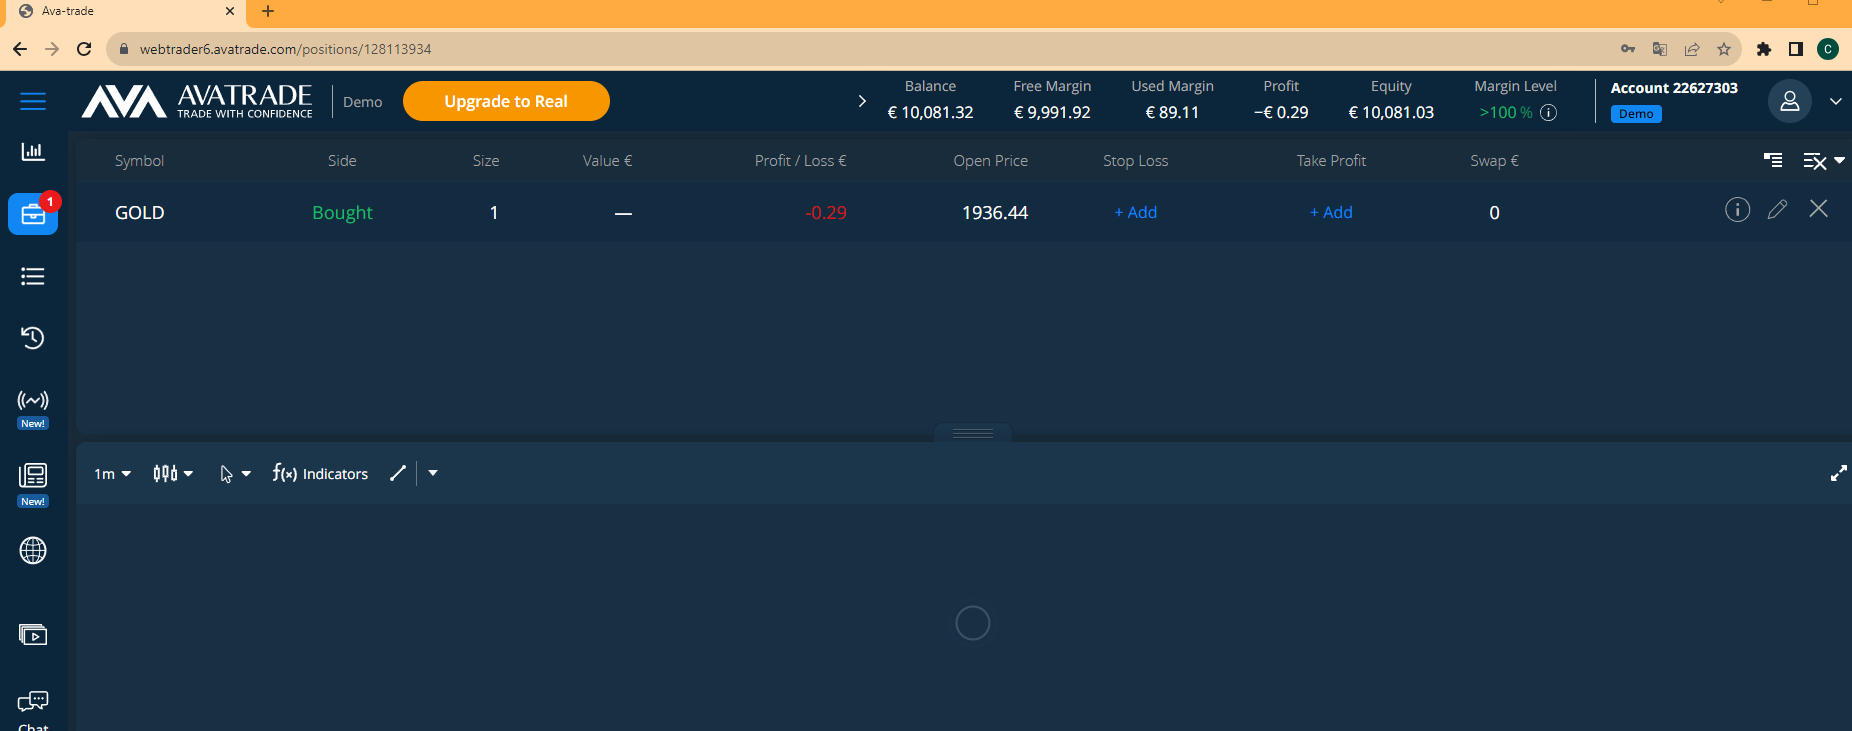Open the video tutorials icon
This screenshot has width=1852, height=731.
[33, 635]
